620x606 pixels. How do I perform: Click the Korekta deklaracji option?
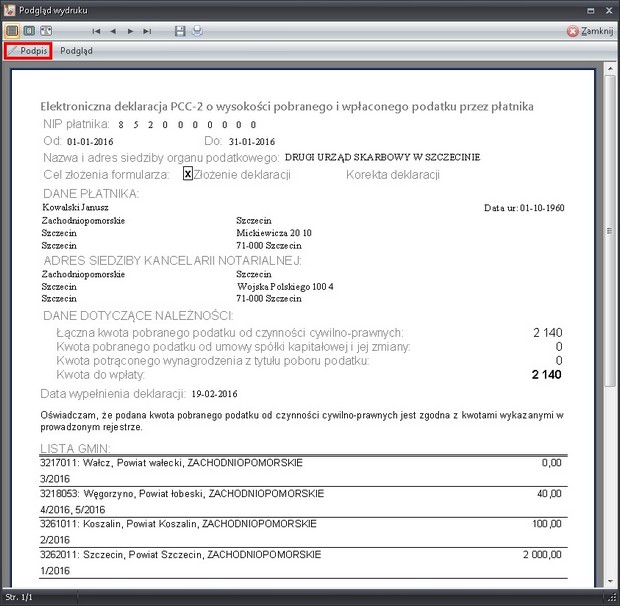(393, 175)
